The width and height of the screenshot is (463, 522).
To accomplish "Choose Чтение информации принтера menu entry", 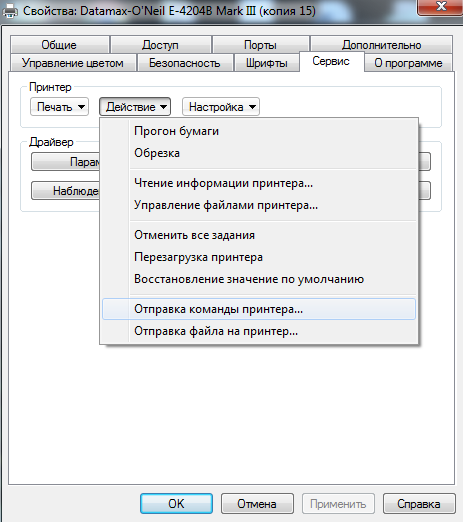I will pyautogui.click(x=259, y=183).
